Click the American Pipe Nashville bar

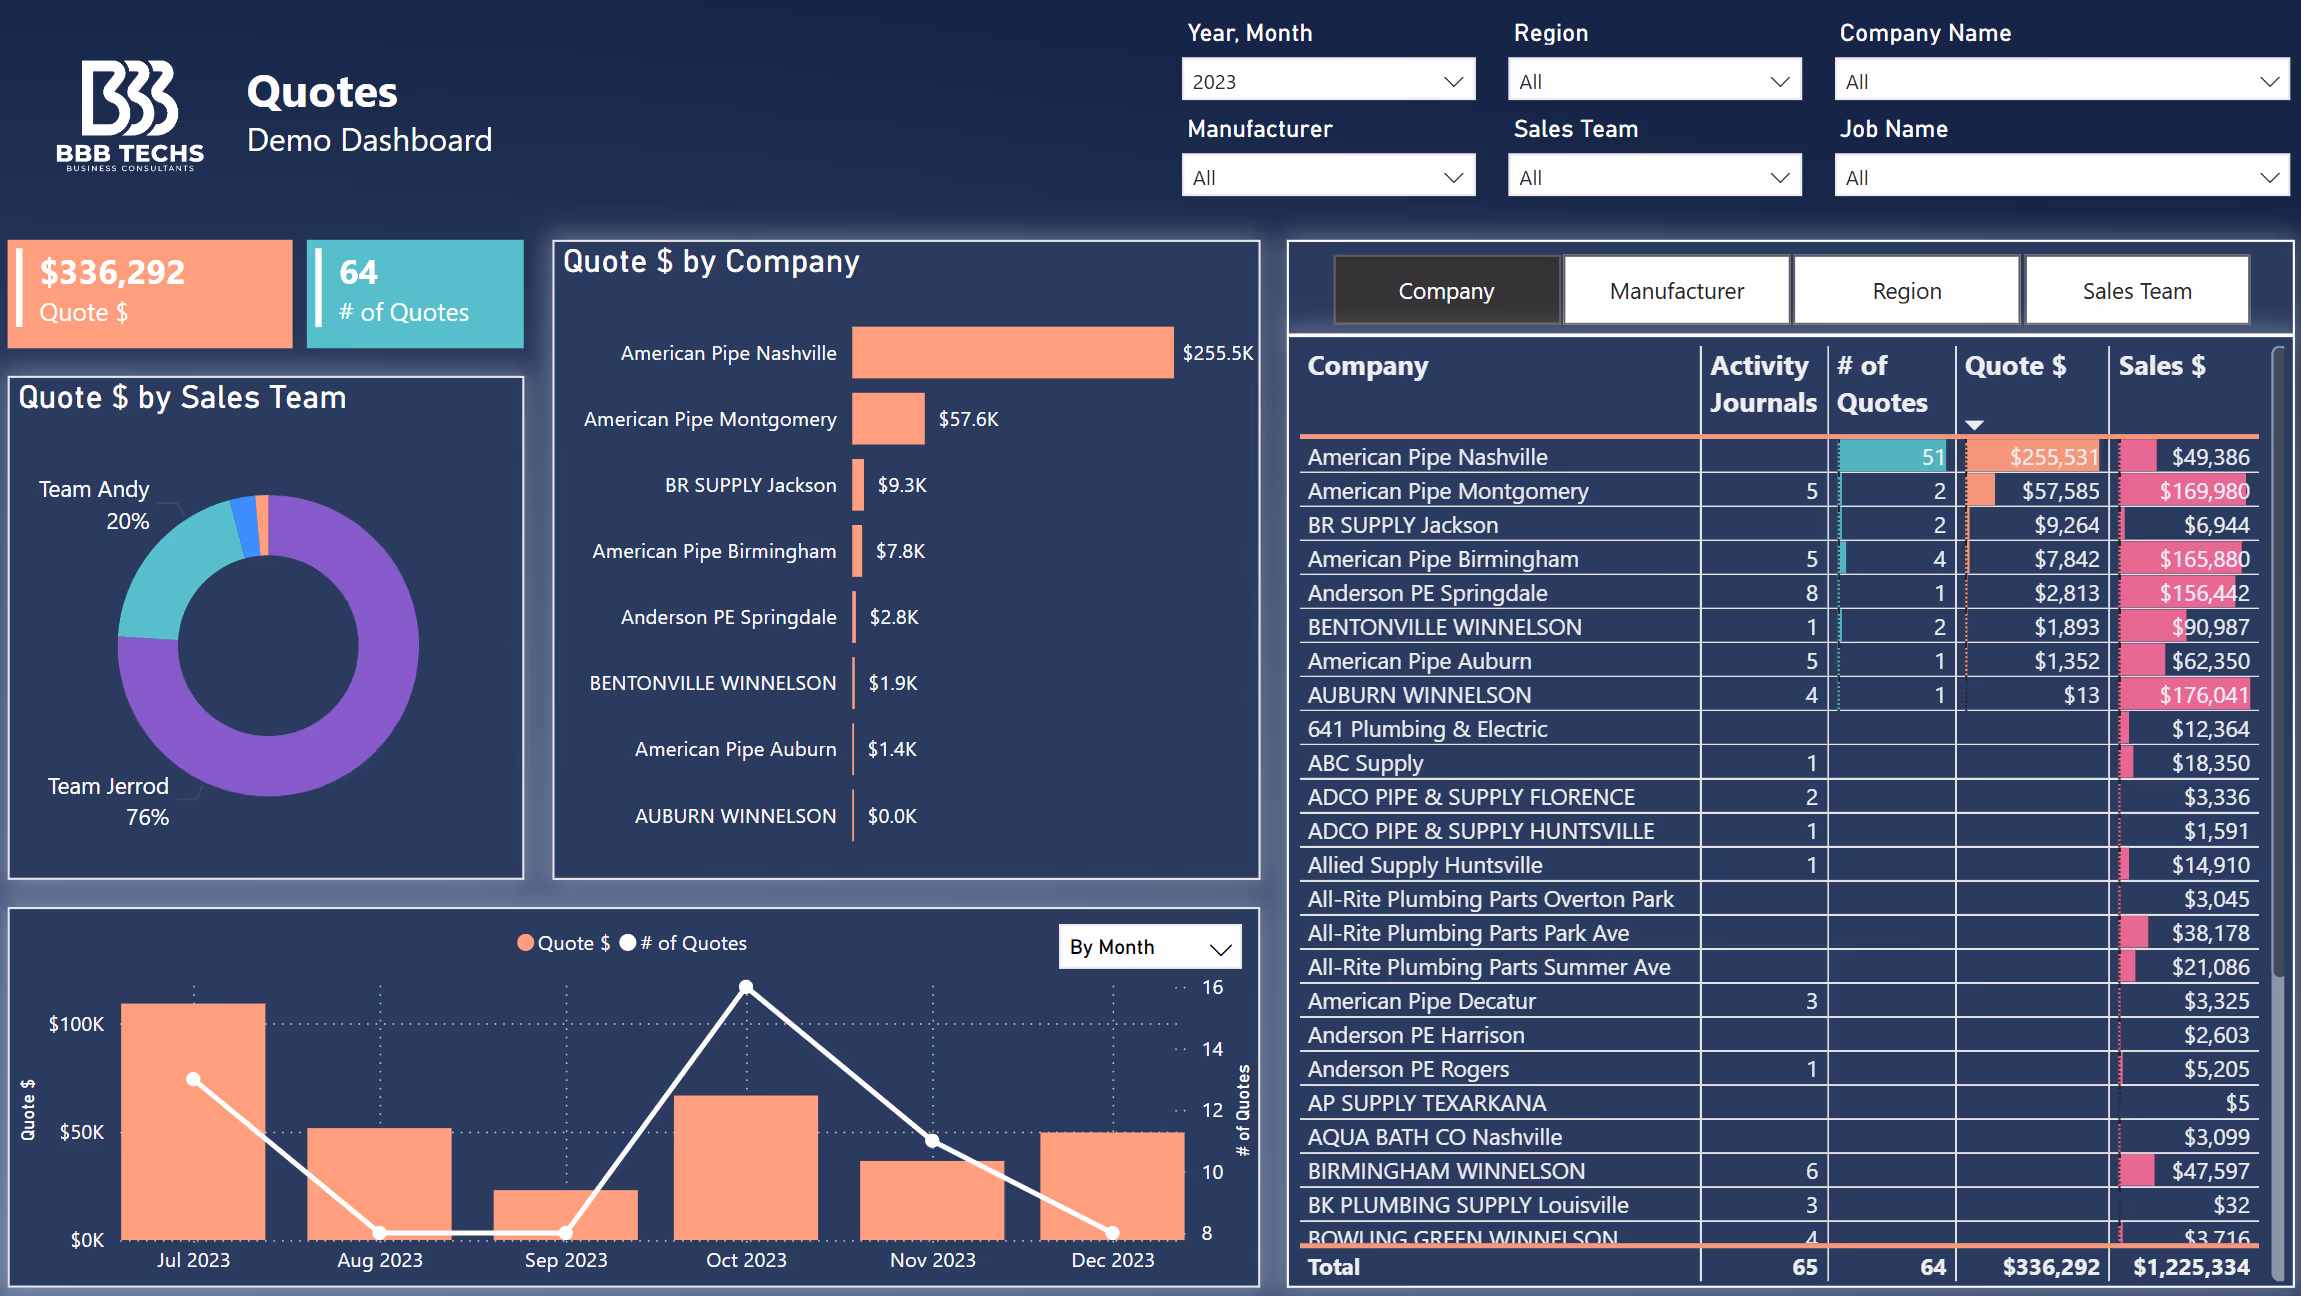click(x=1012, y=353)
